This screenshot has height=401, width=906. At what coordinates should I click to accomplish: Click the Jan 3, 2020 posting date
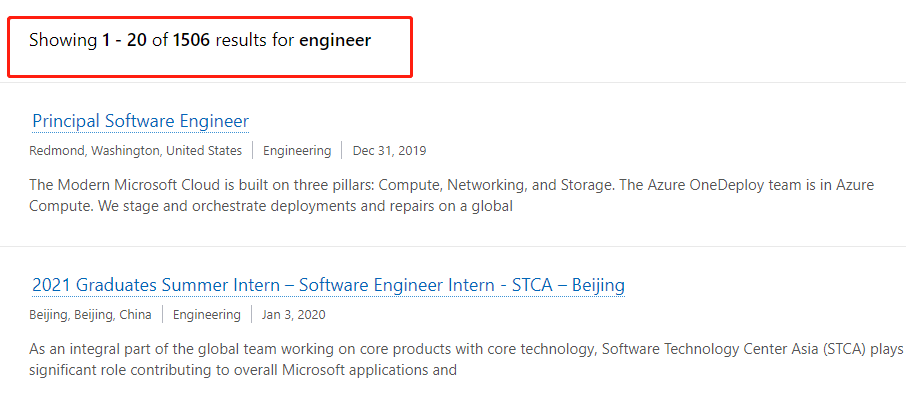pos(293,315)
